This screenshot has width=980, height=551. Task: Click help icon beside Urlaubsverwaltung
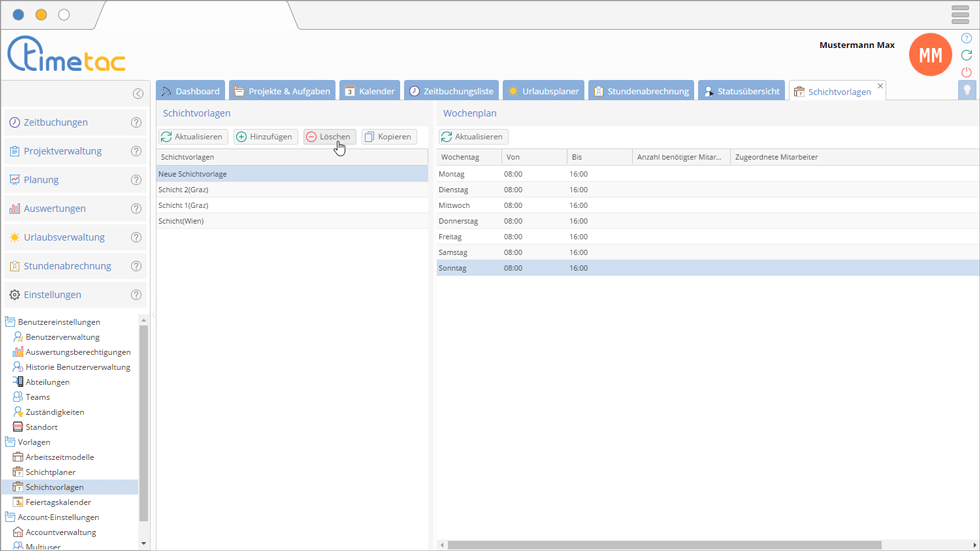coord(136,238)
